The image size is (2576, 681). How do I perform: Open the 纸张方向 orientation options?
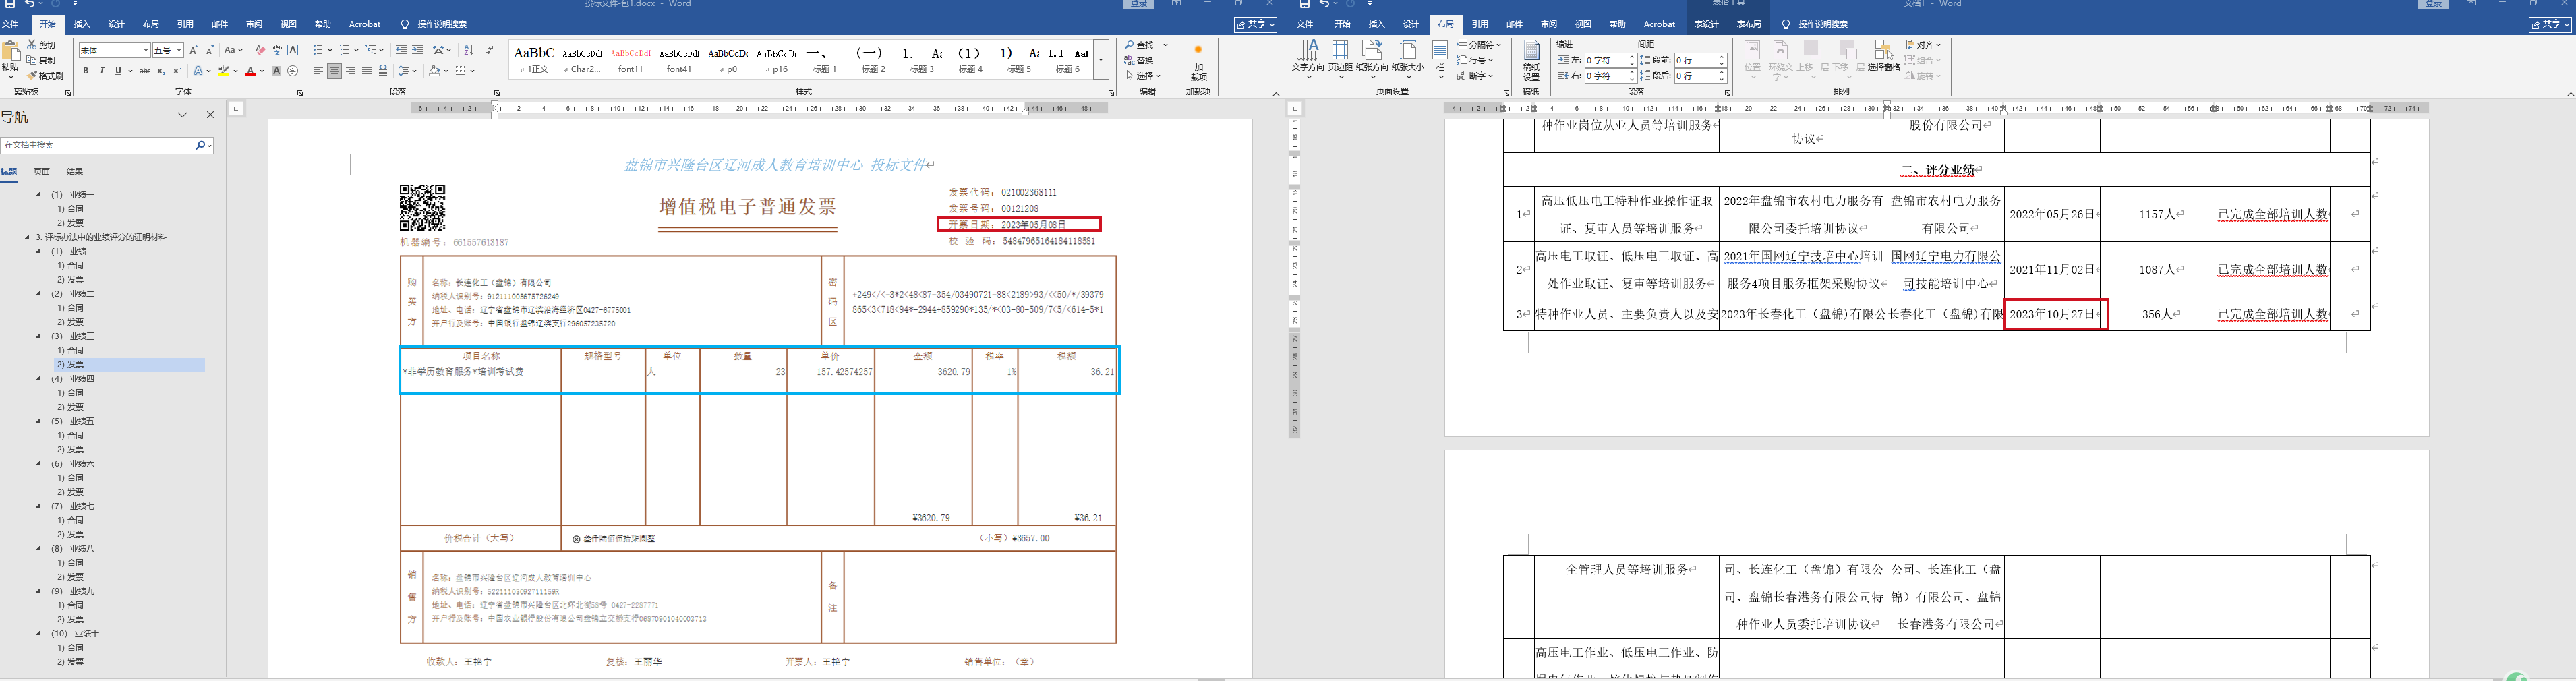pos(1372,58)
